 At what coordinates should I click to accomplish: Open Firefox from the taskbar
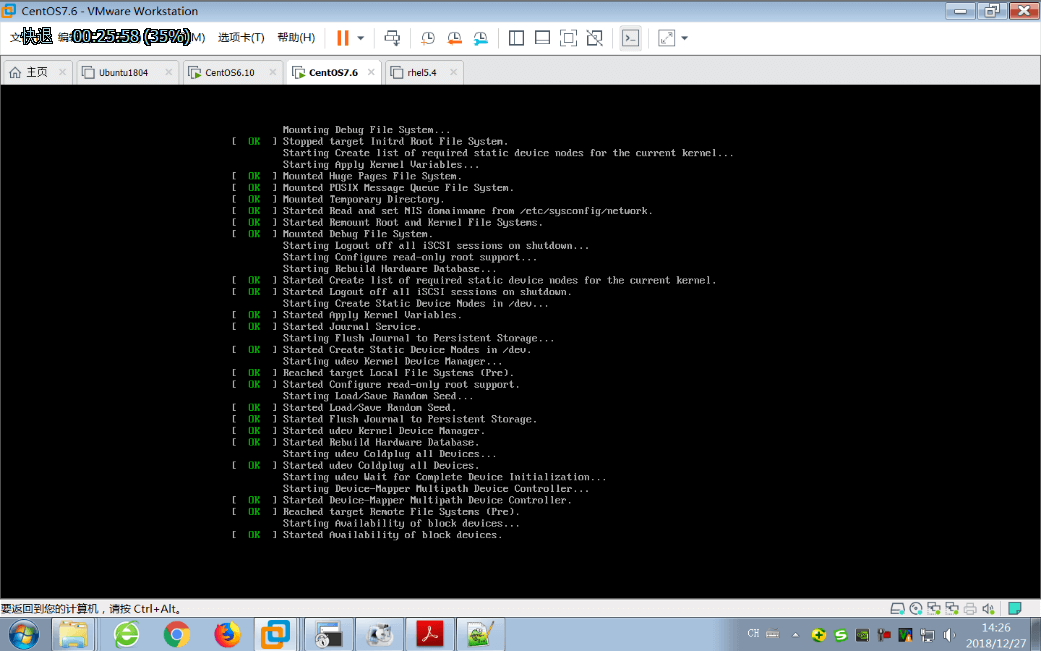(x=228, y=634)
